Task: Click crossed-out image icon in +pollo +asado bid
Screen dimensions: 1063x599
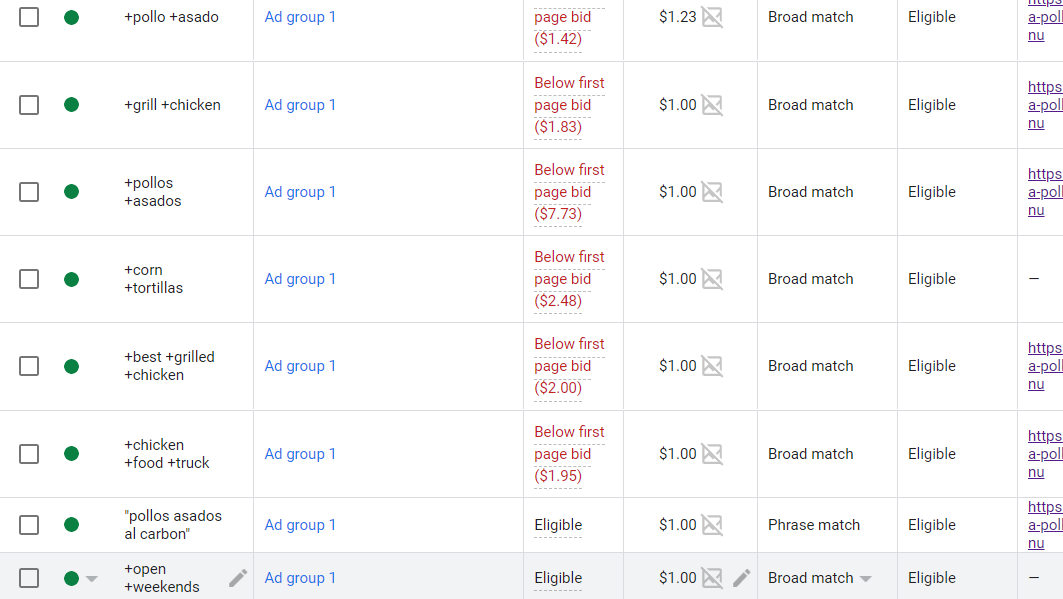Action: tap(712, 17)
